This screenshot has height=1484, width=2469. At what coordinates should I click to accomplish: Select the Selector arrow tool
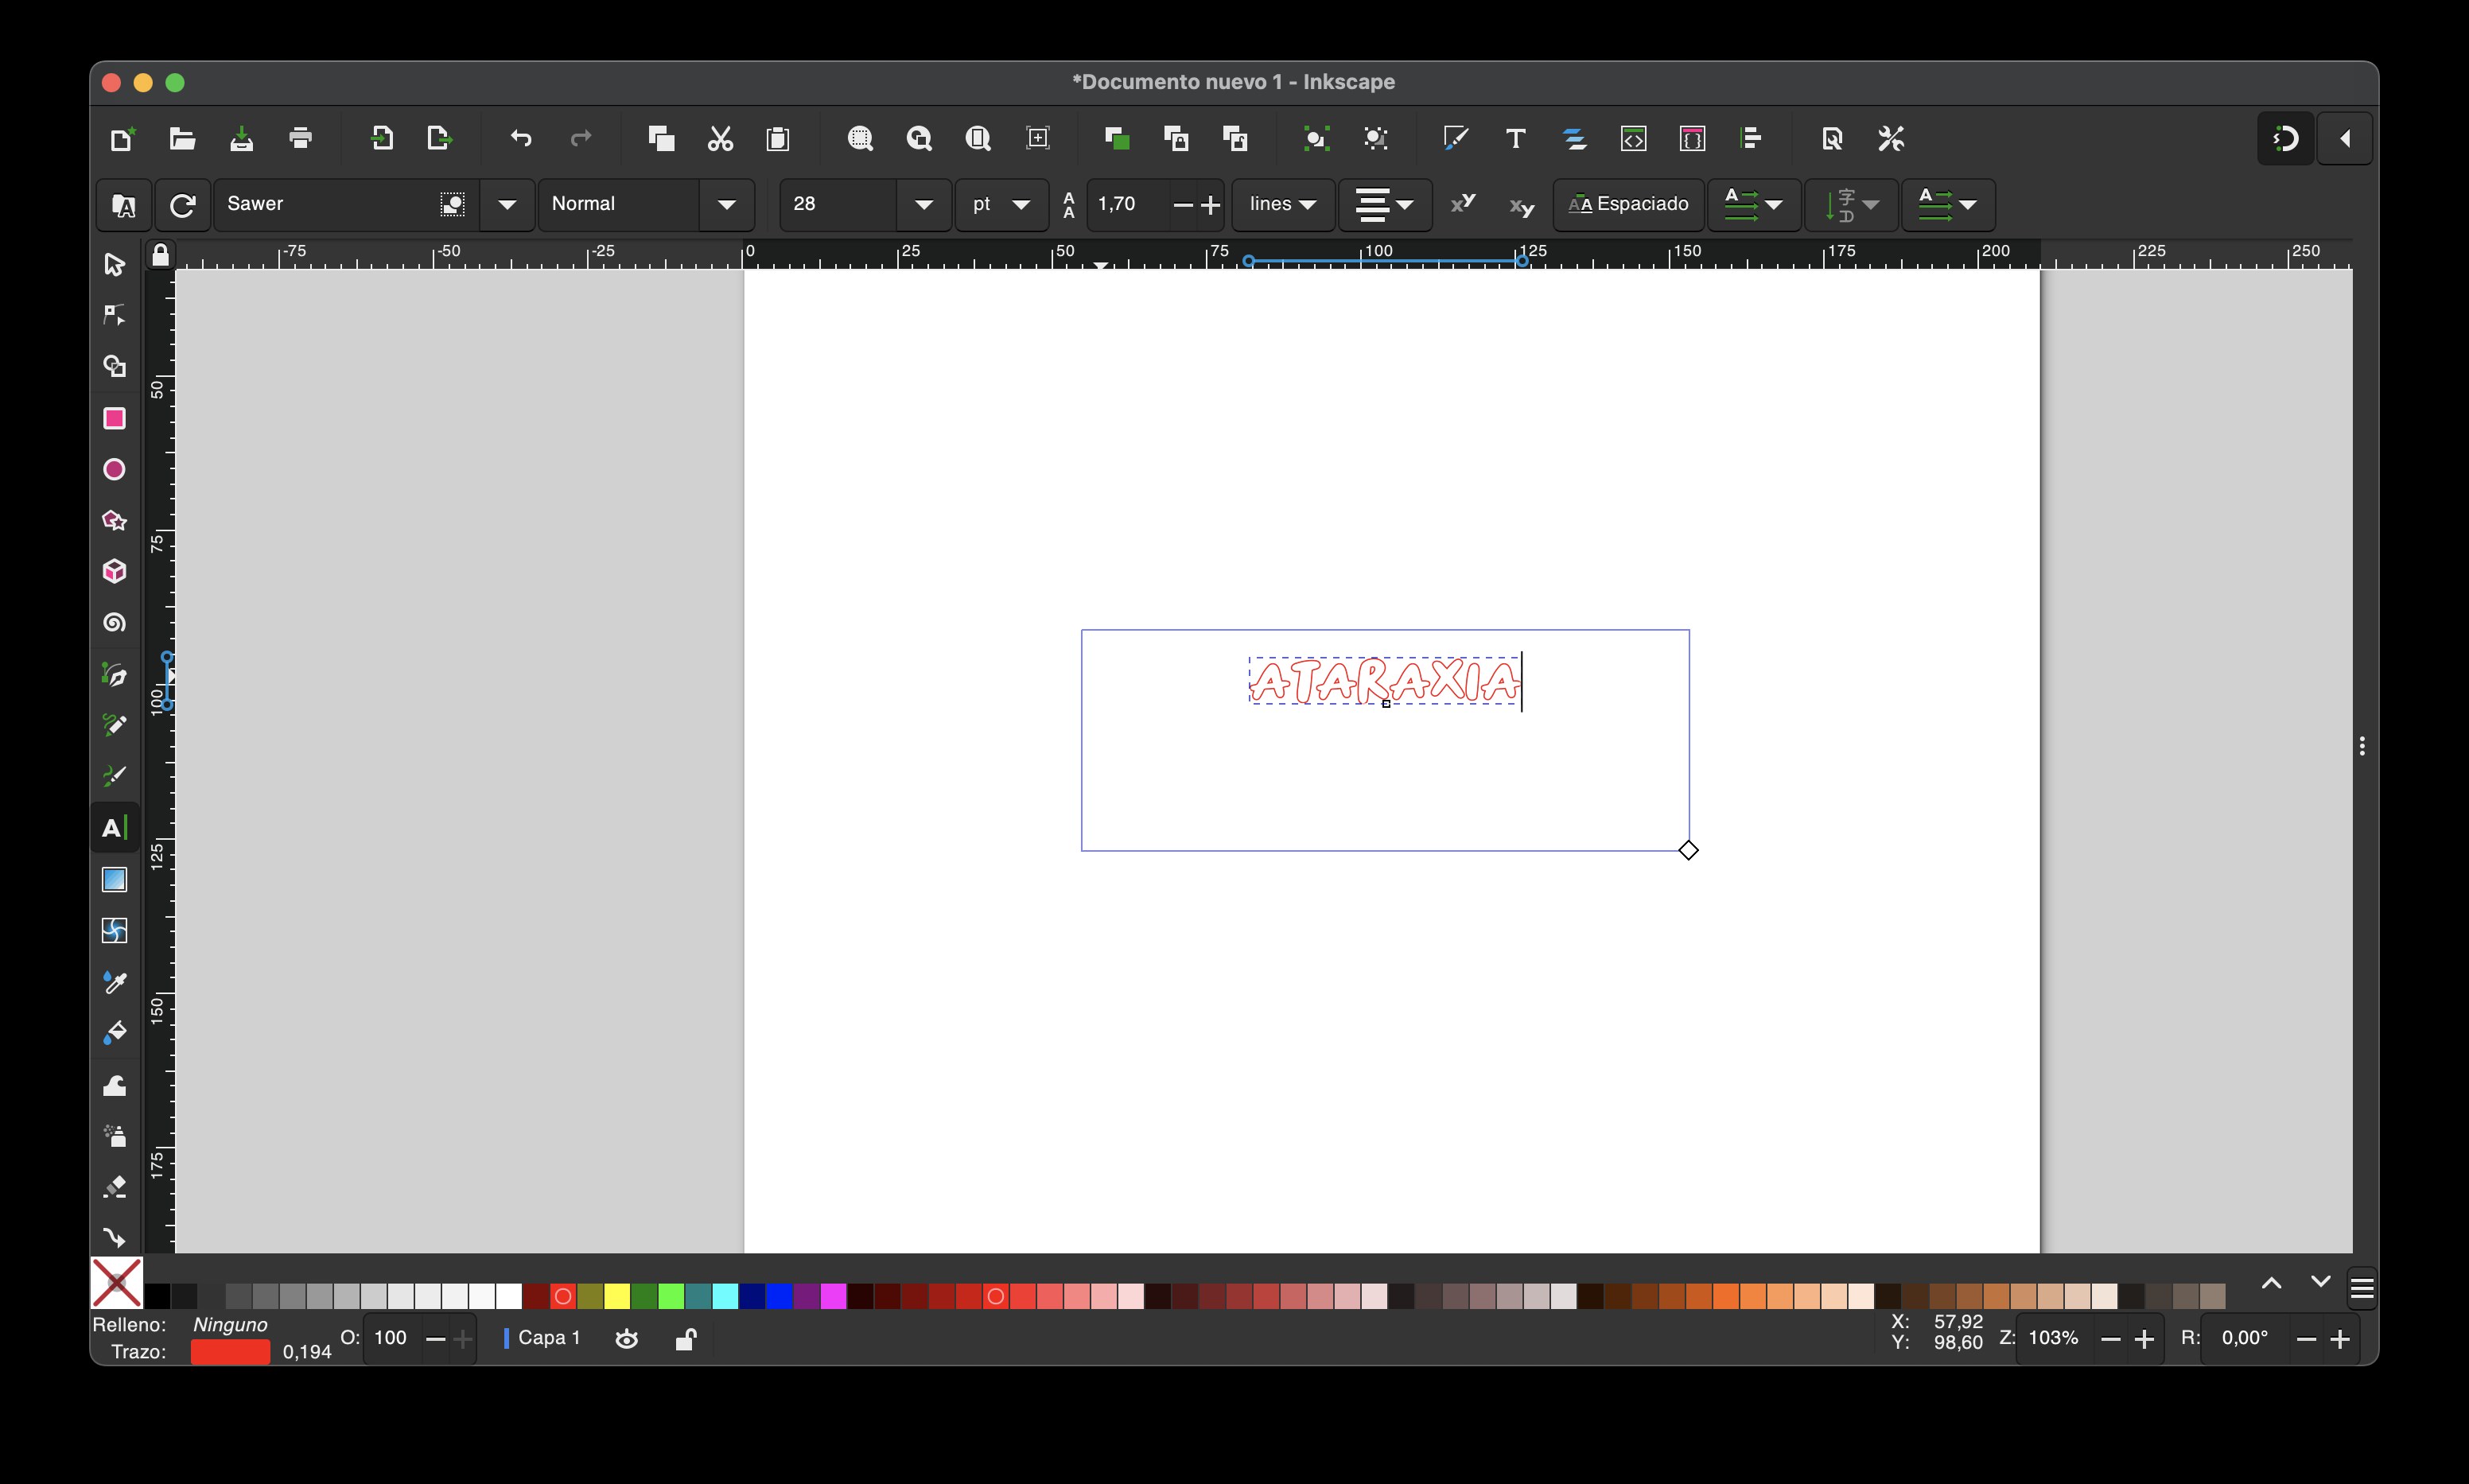click(x=114, y=264)
